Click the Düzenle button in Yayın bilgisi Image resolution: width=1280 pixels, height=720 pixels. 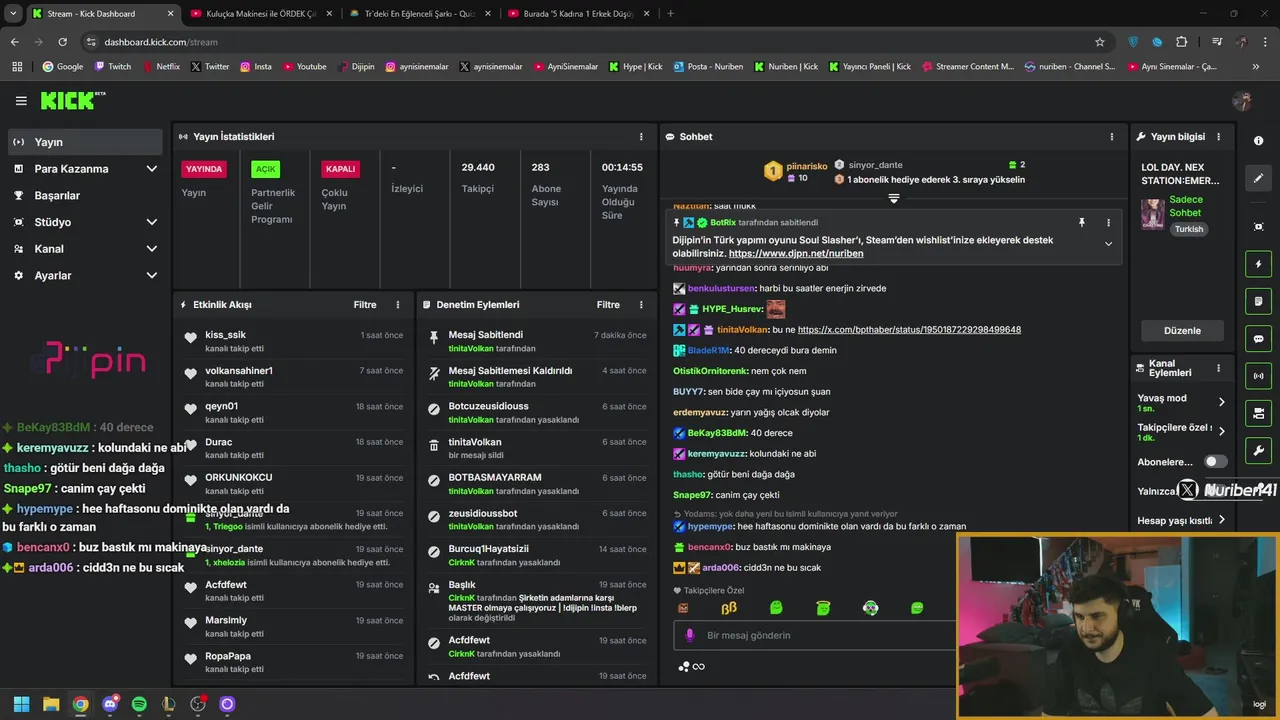(x=1182, y=330)
